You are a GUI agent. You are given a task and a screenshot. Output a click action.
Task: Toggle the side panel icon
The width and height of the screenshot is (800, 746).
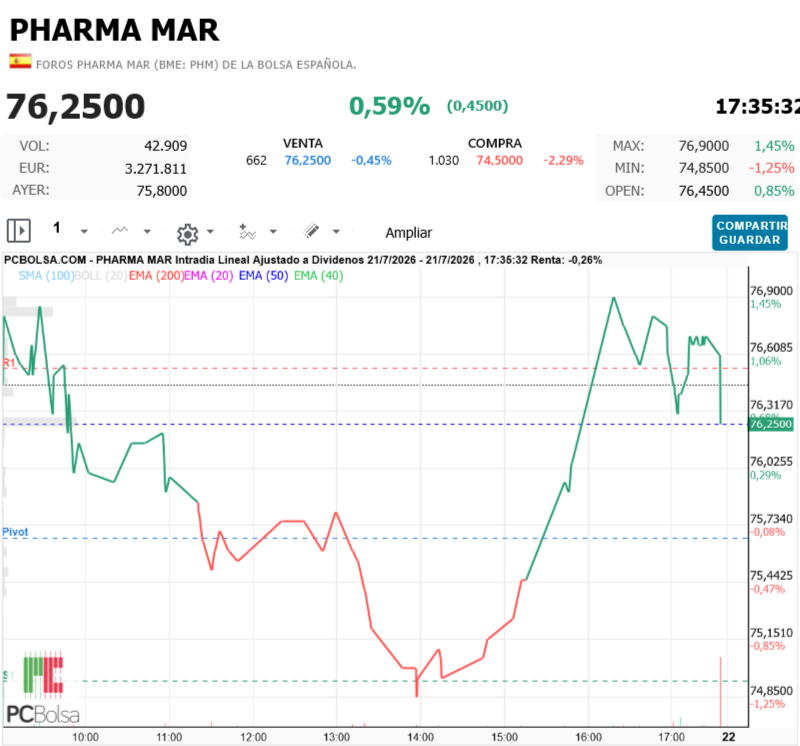pos(19,231)
